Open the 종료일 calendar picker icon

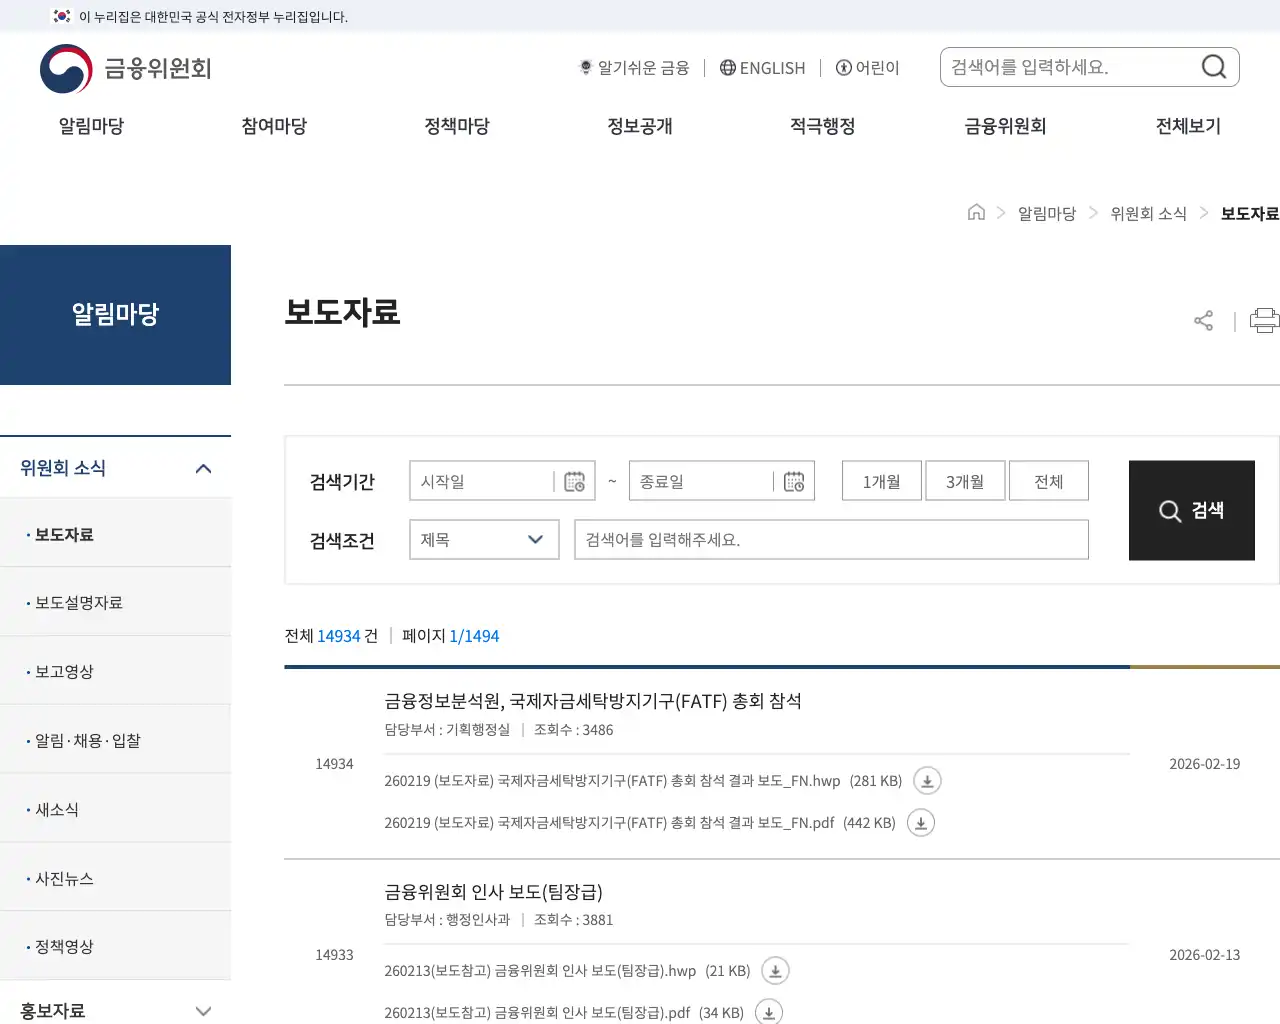pos(794,482)
